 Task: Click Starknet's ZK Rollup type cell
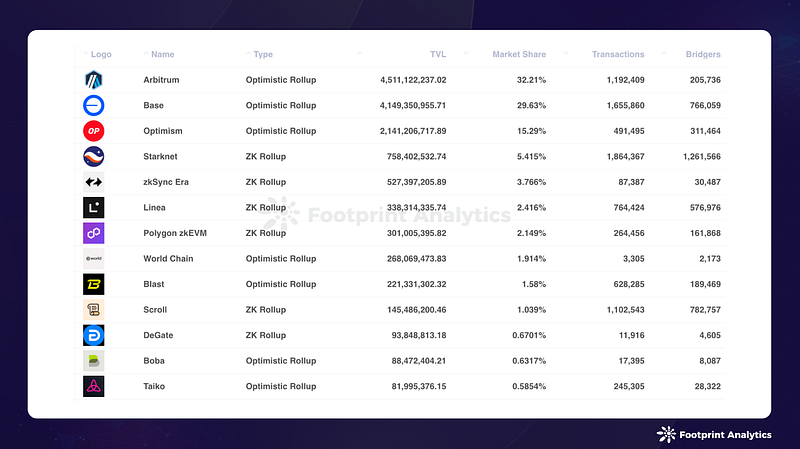point(266,157)
